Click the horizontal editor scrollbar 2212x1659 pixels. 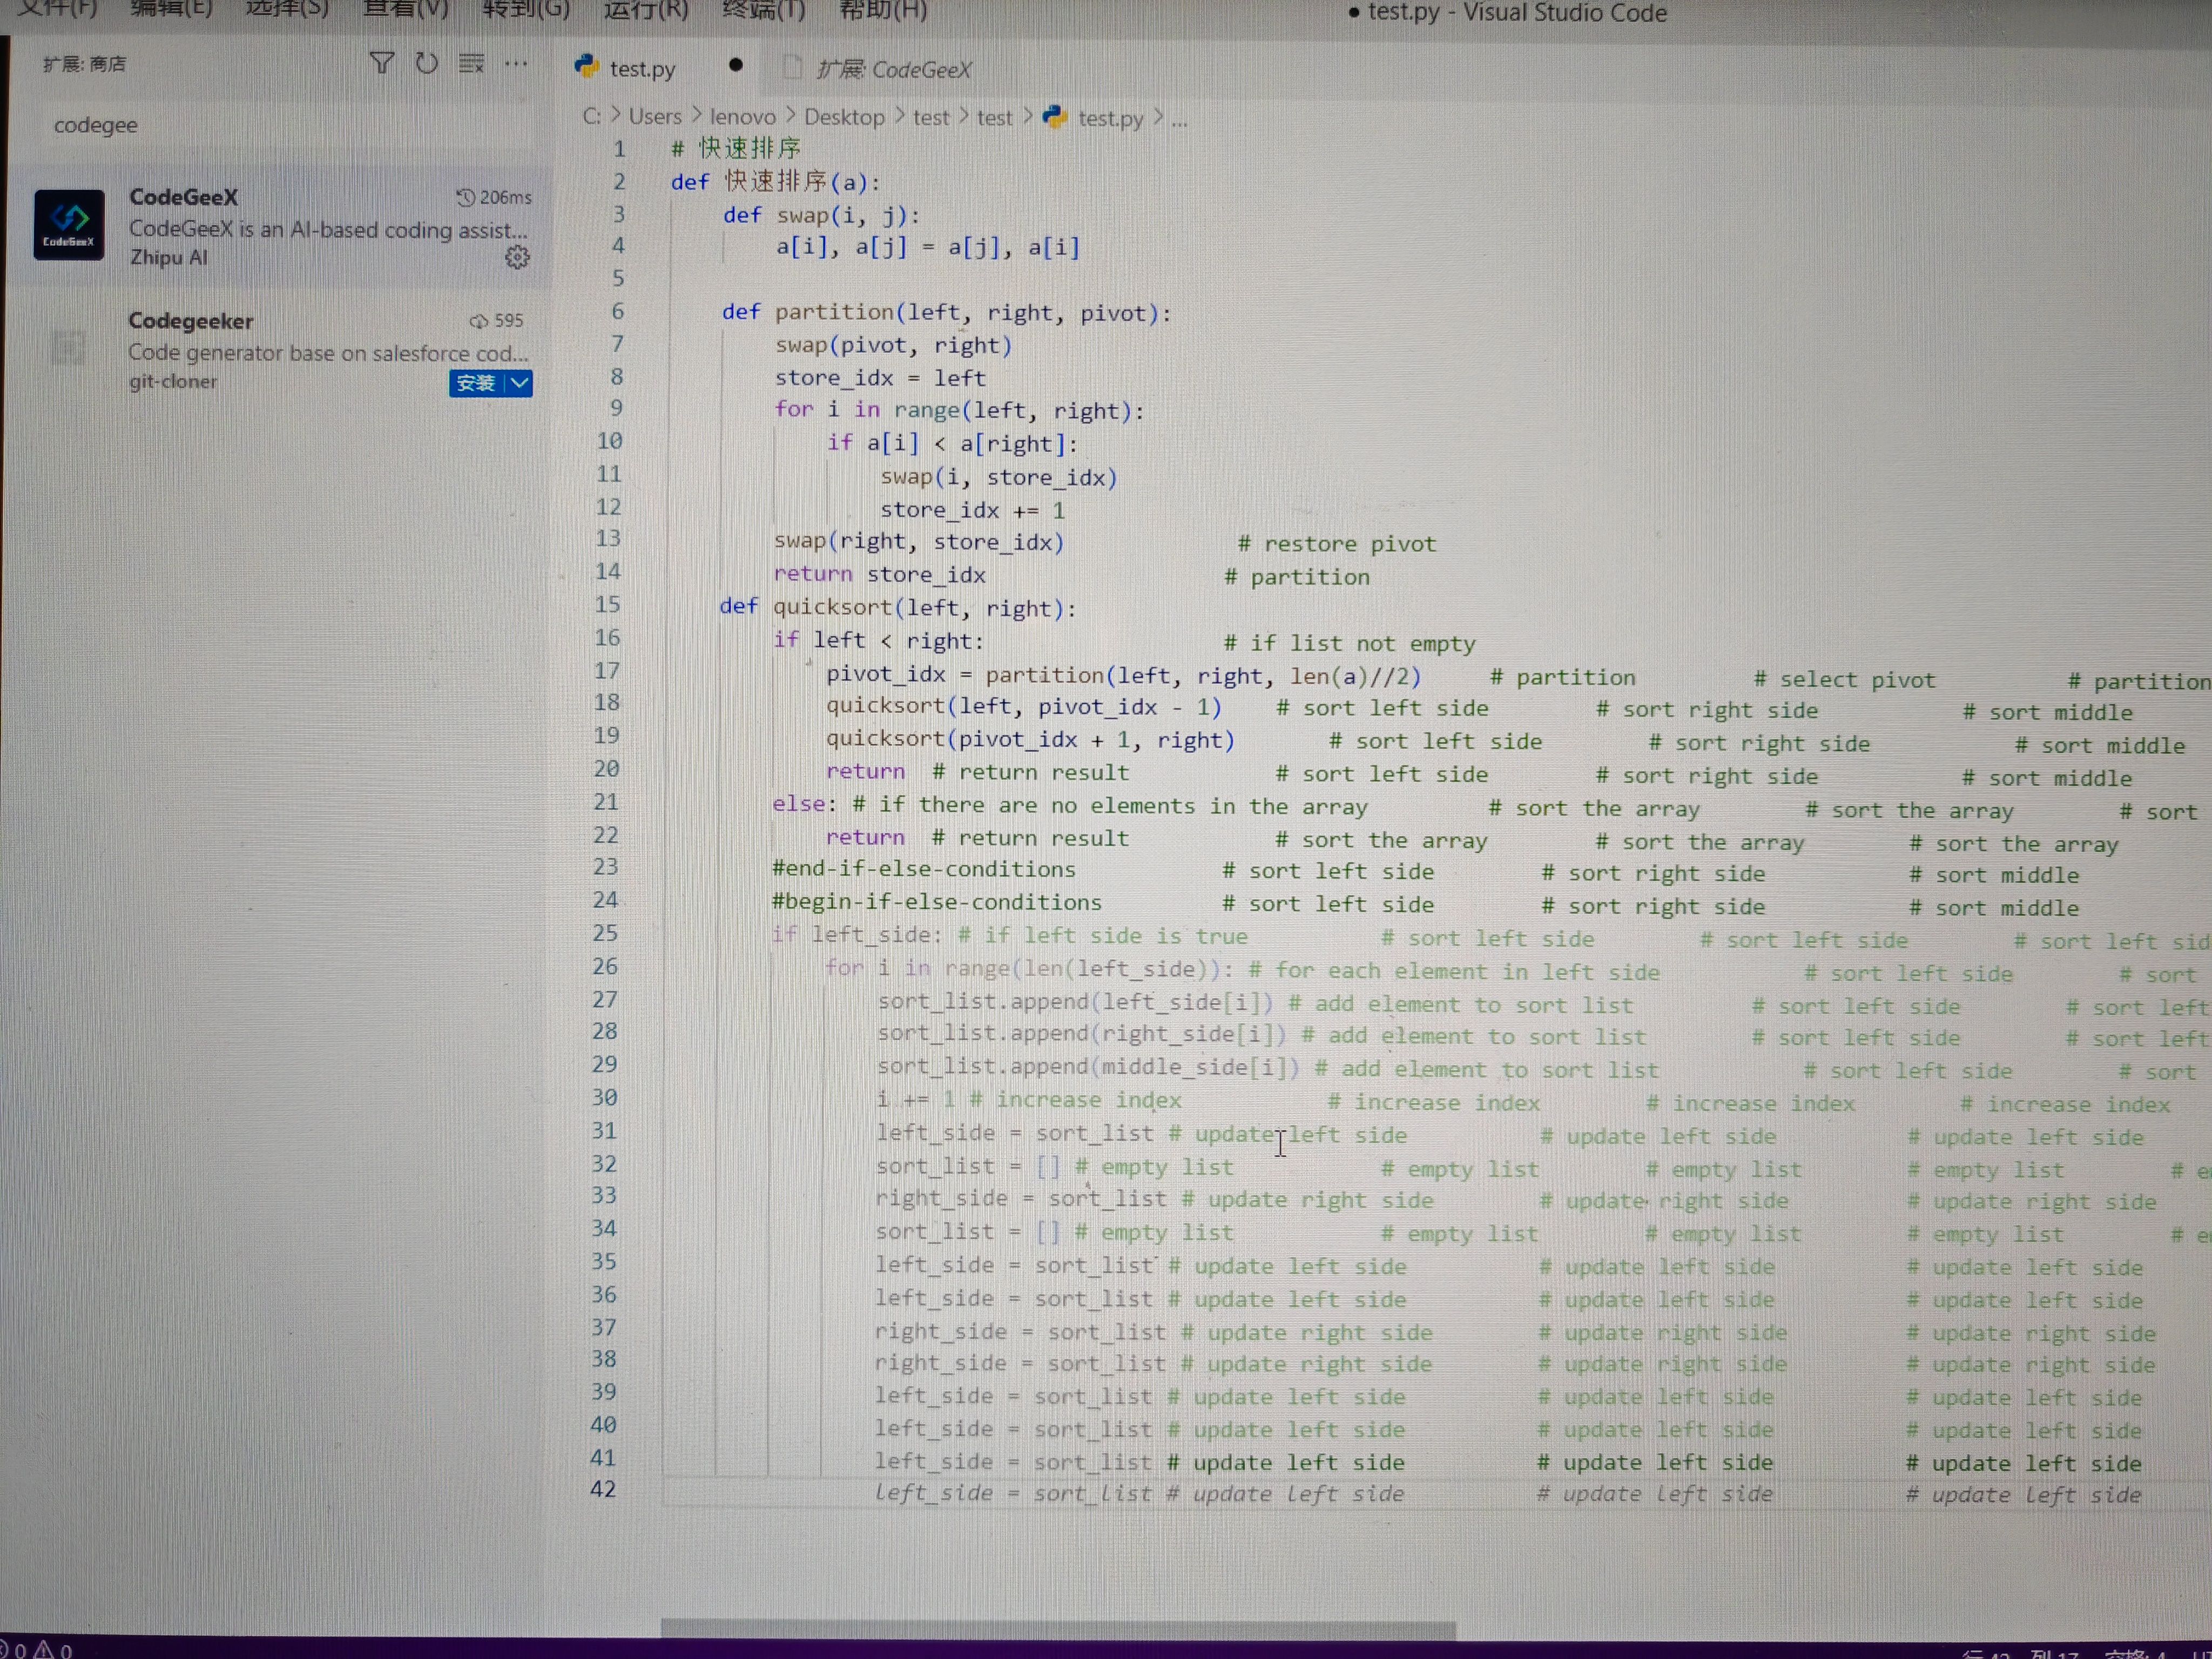tap(1058, 1630)
